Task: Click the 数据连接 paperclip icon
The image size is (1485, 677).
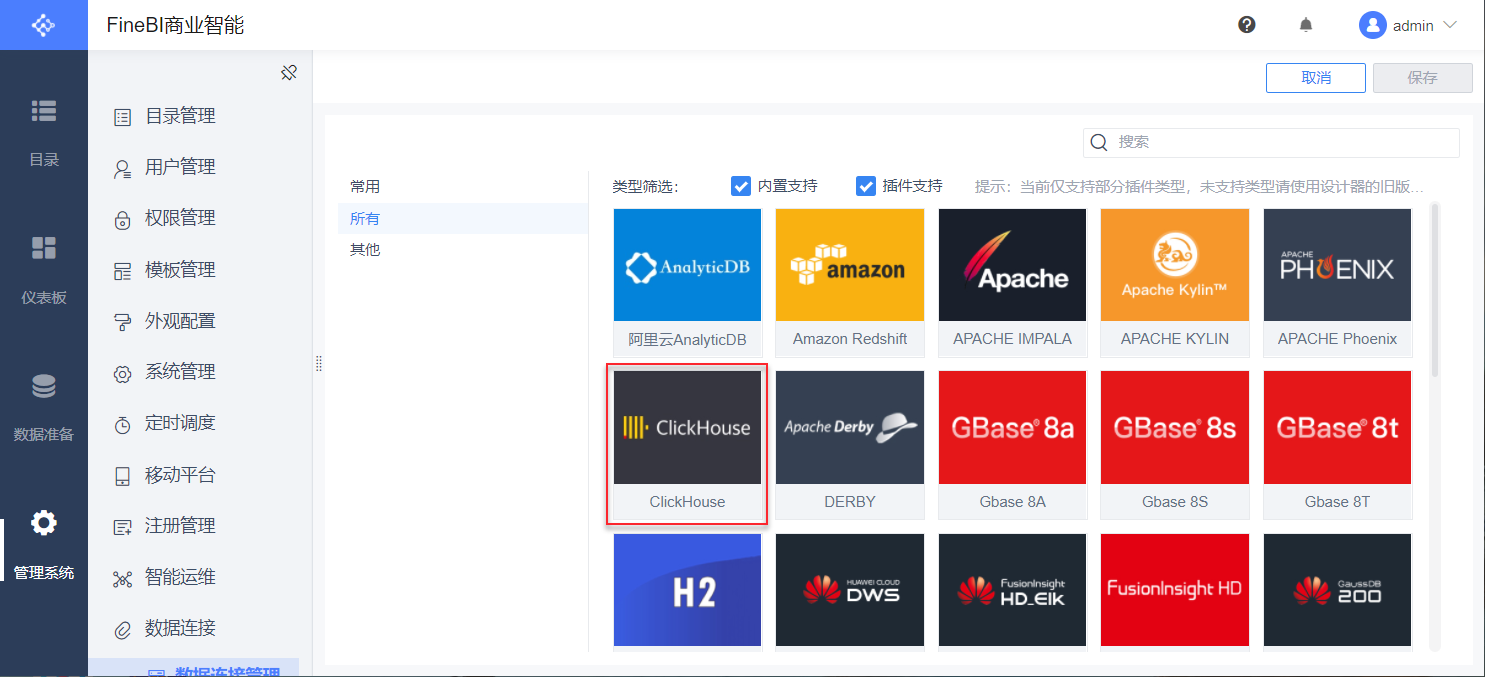Action: pos(123,630)
